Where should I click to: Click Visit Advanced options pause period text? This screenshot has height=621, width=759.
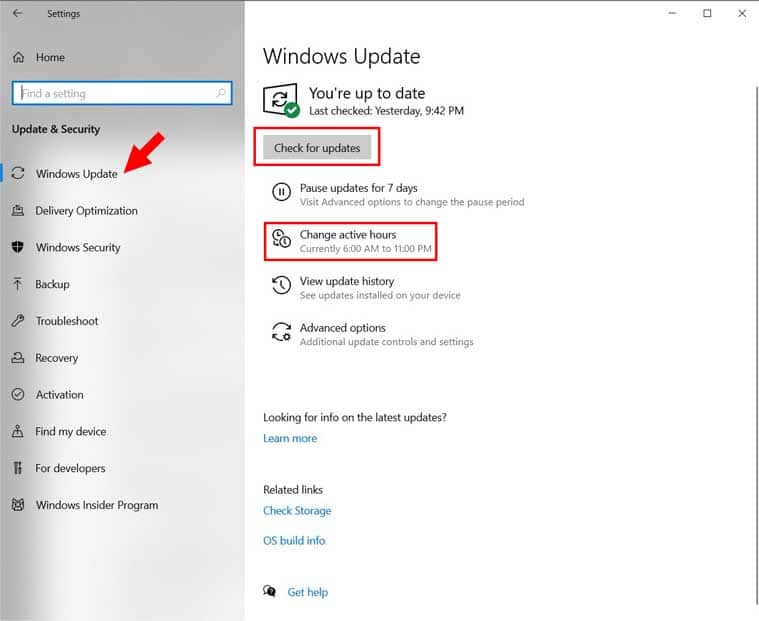click(x=412, y=202)
